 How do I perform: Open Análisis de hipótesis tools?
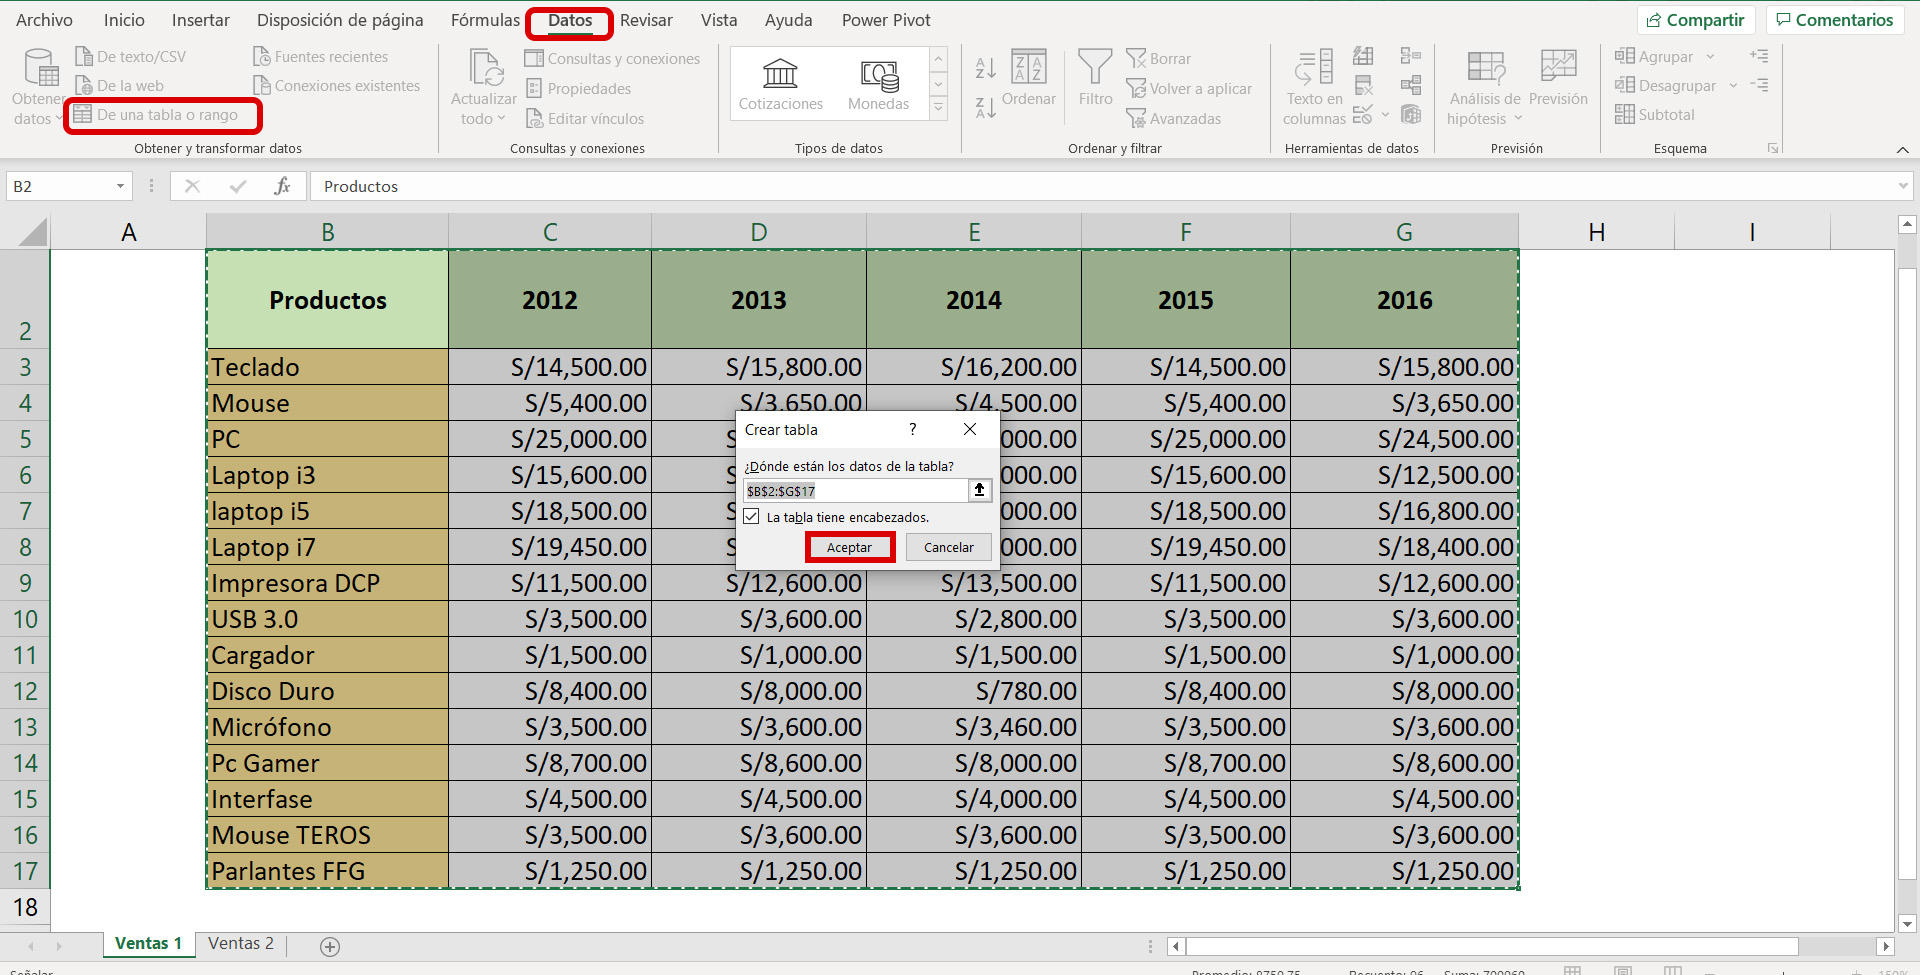coord(1484,87)
